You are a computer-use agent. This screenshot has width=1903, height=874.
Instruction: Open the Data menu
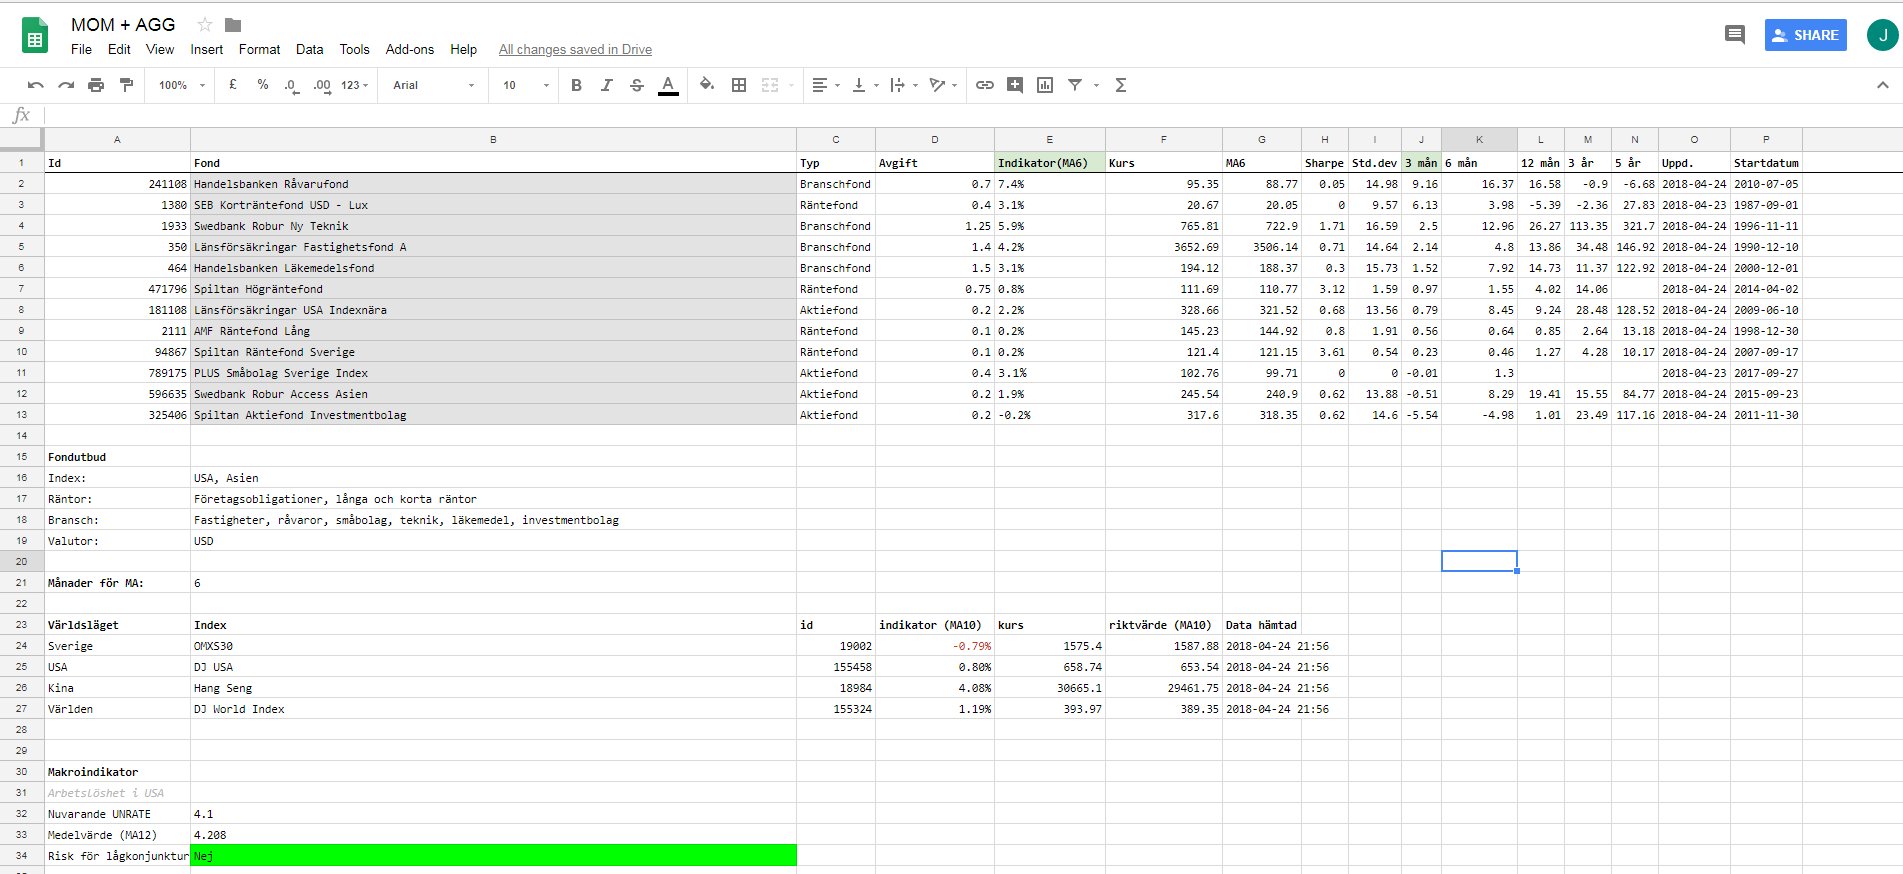[x=309, y=49]
